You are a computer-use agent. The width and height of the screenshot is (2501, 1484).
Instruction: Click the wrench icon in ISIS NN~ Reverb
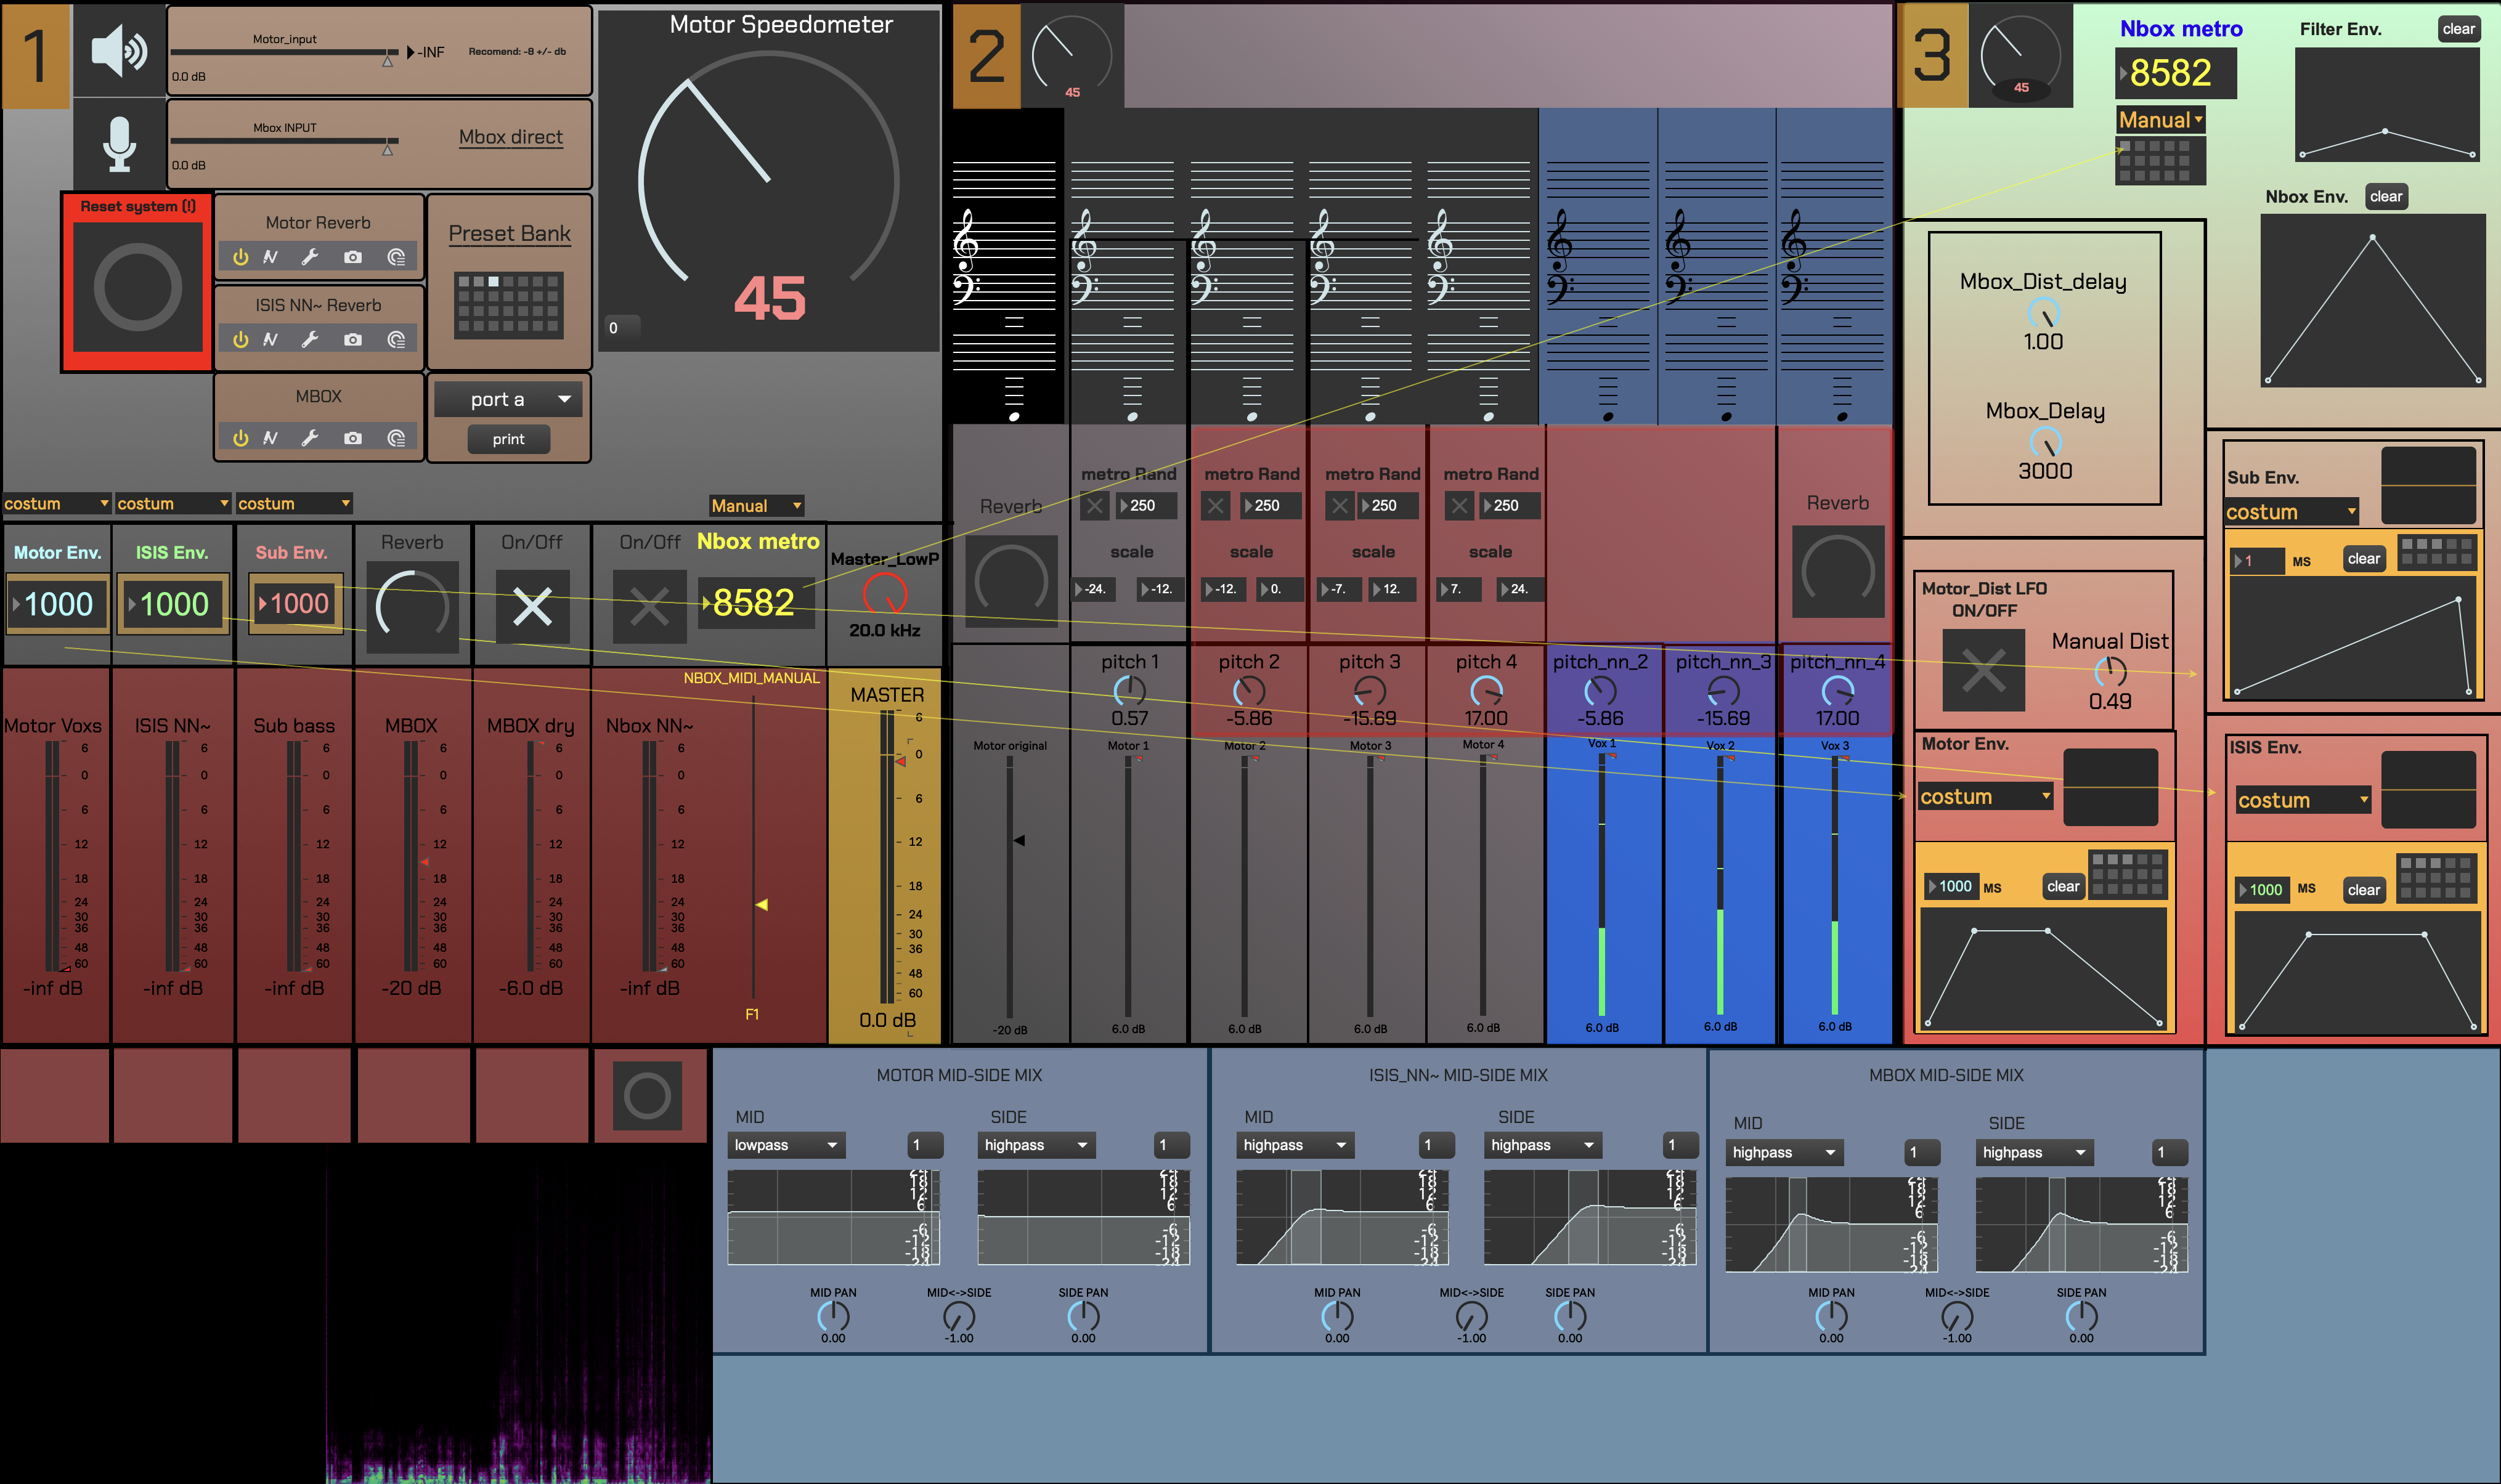pyautogui.click(x=310, y=340)
